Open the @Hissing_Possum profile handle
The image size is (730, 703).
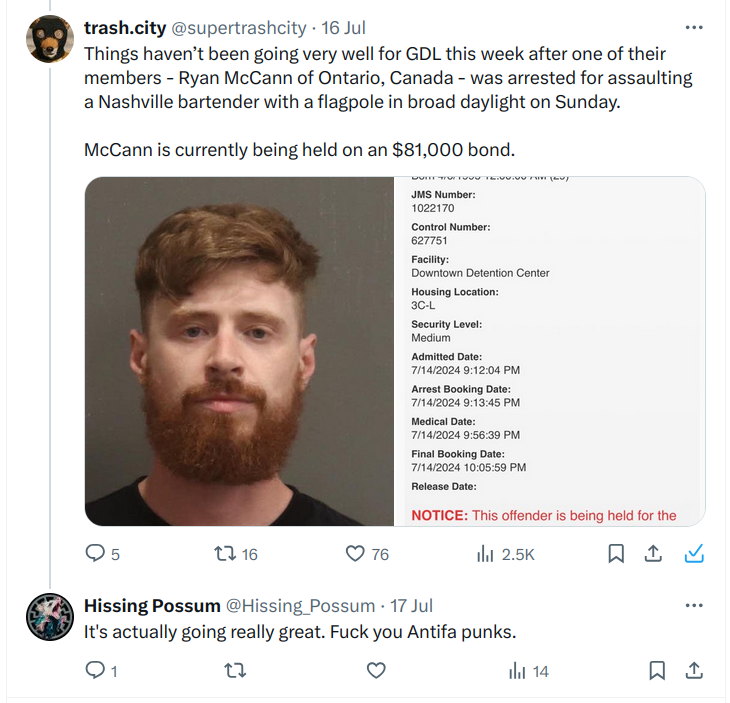coord(300,606)
